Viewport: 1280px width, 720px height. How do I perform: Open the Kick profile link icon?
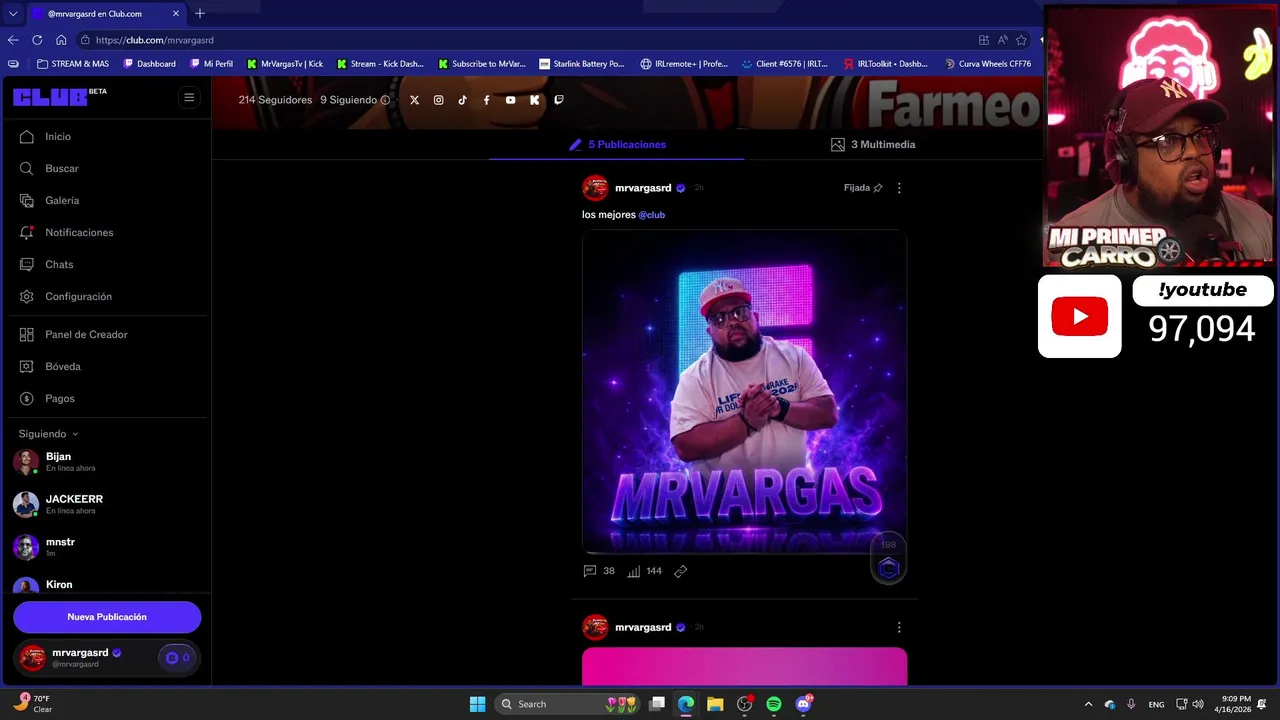tap(534, 100)
